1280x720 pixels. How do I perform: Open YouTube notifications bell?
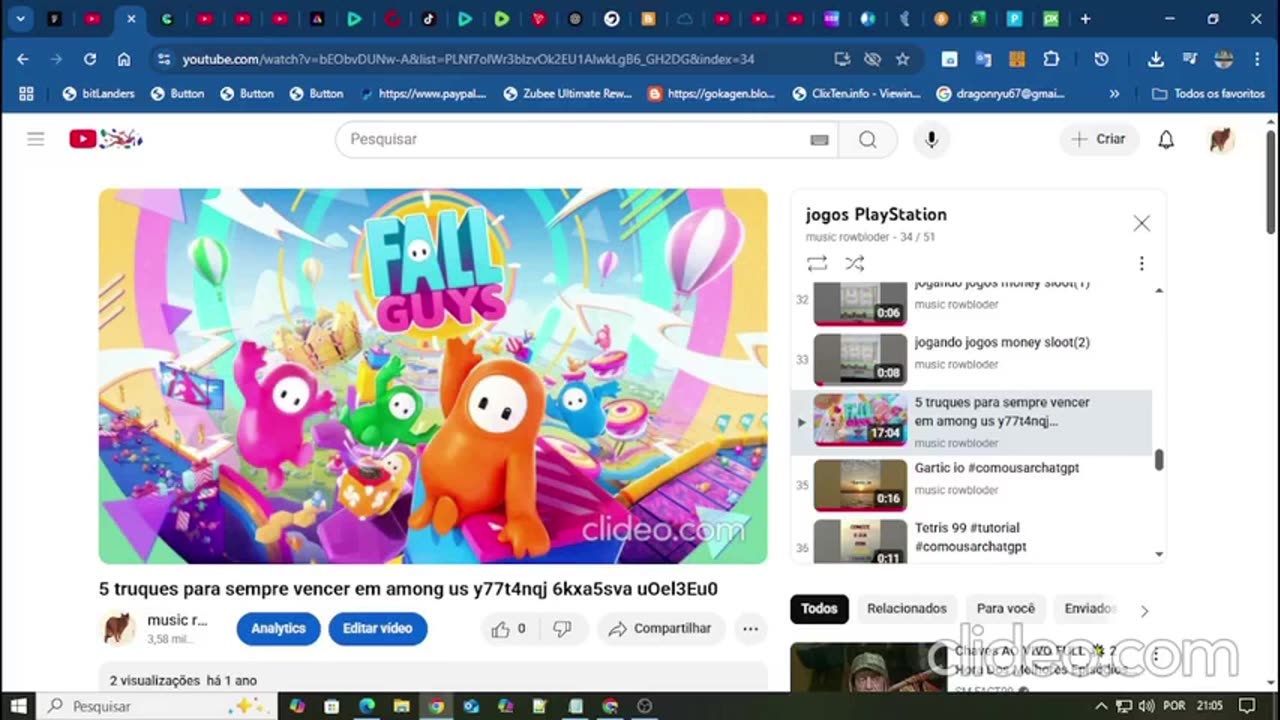(1166, 140)
